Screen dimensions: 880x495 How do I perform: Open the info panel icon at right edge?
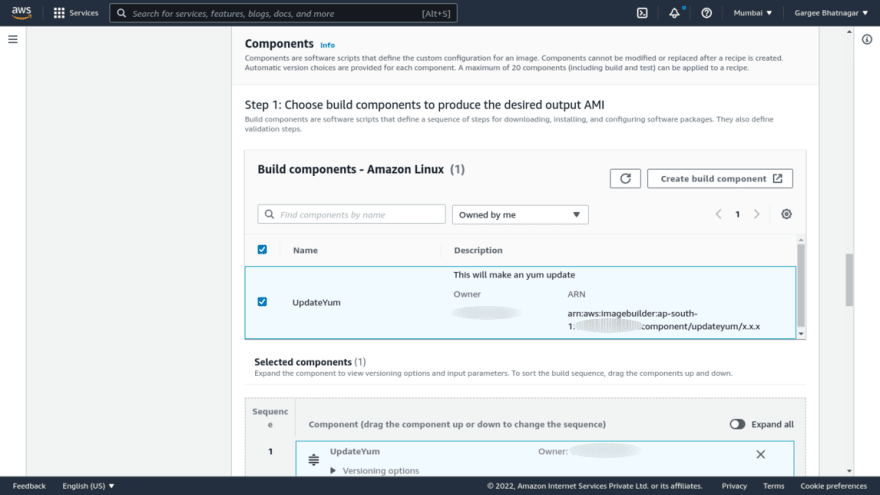867,39
